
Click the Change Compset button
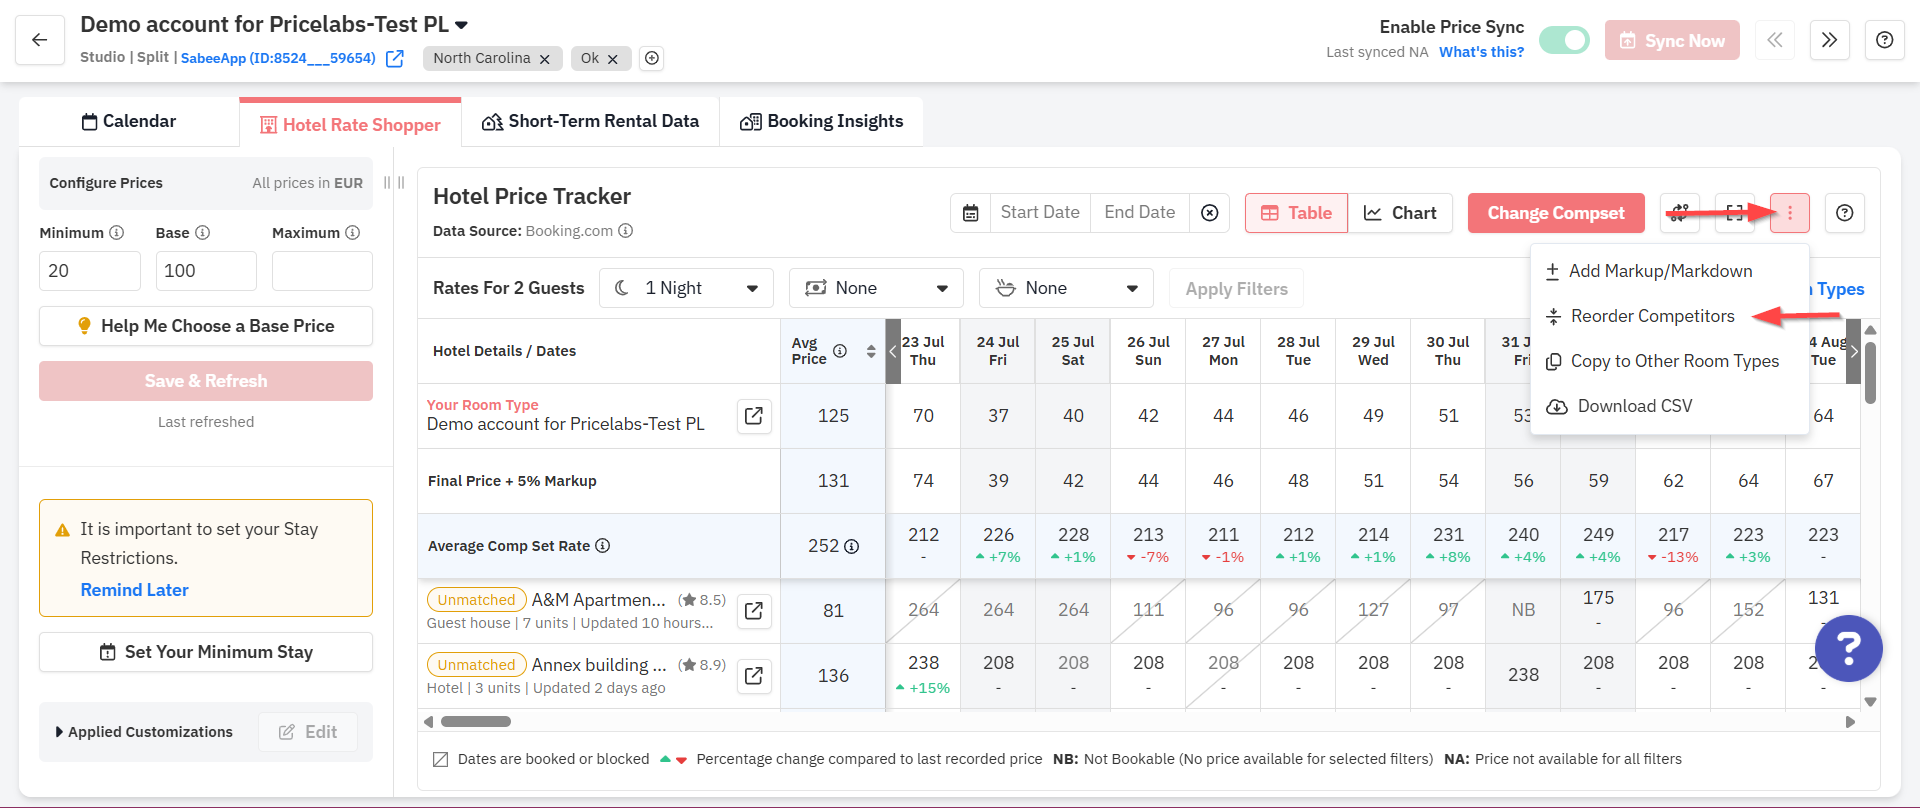click(x=1556, y=213)
